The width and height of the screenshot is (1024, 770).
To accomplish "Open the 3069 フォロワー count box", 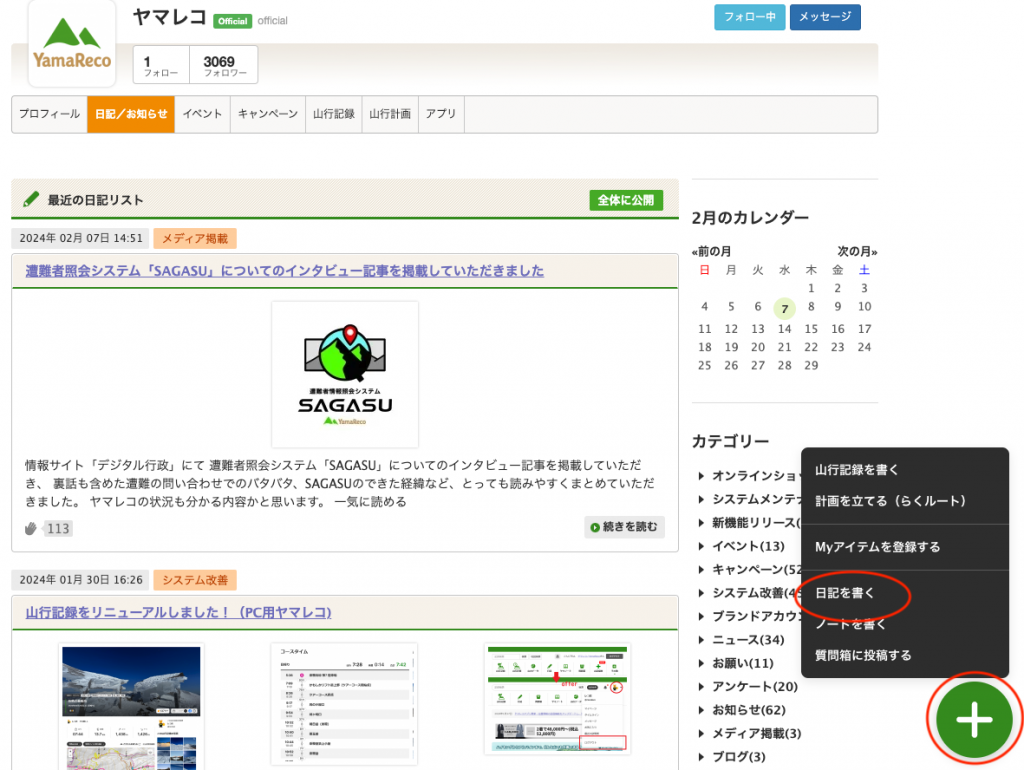I will click(224, 65).
